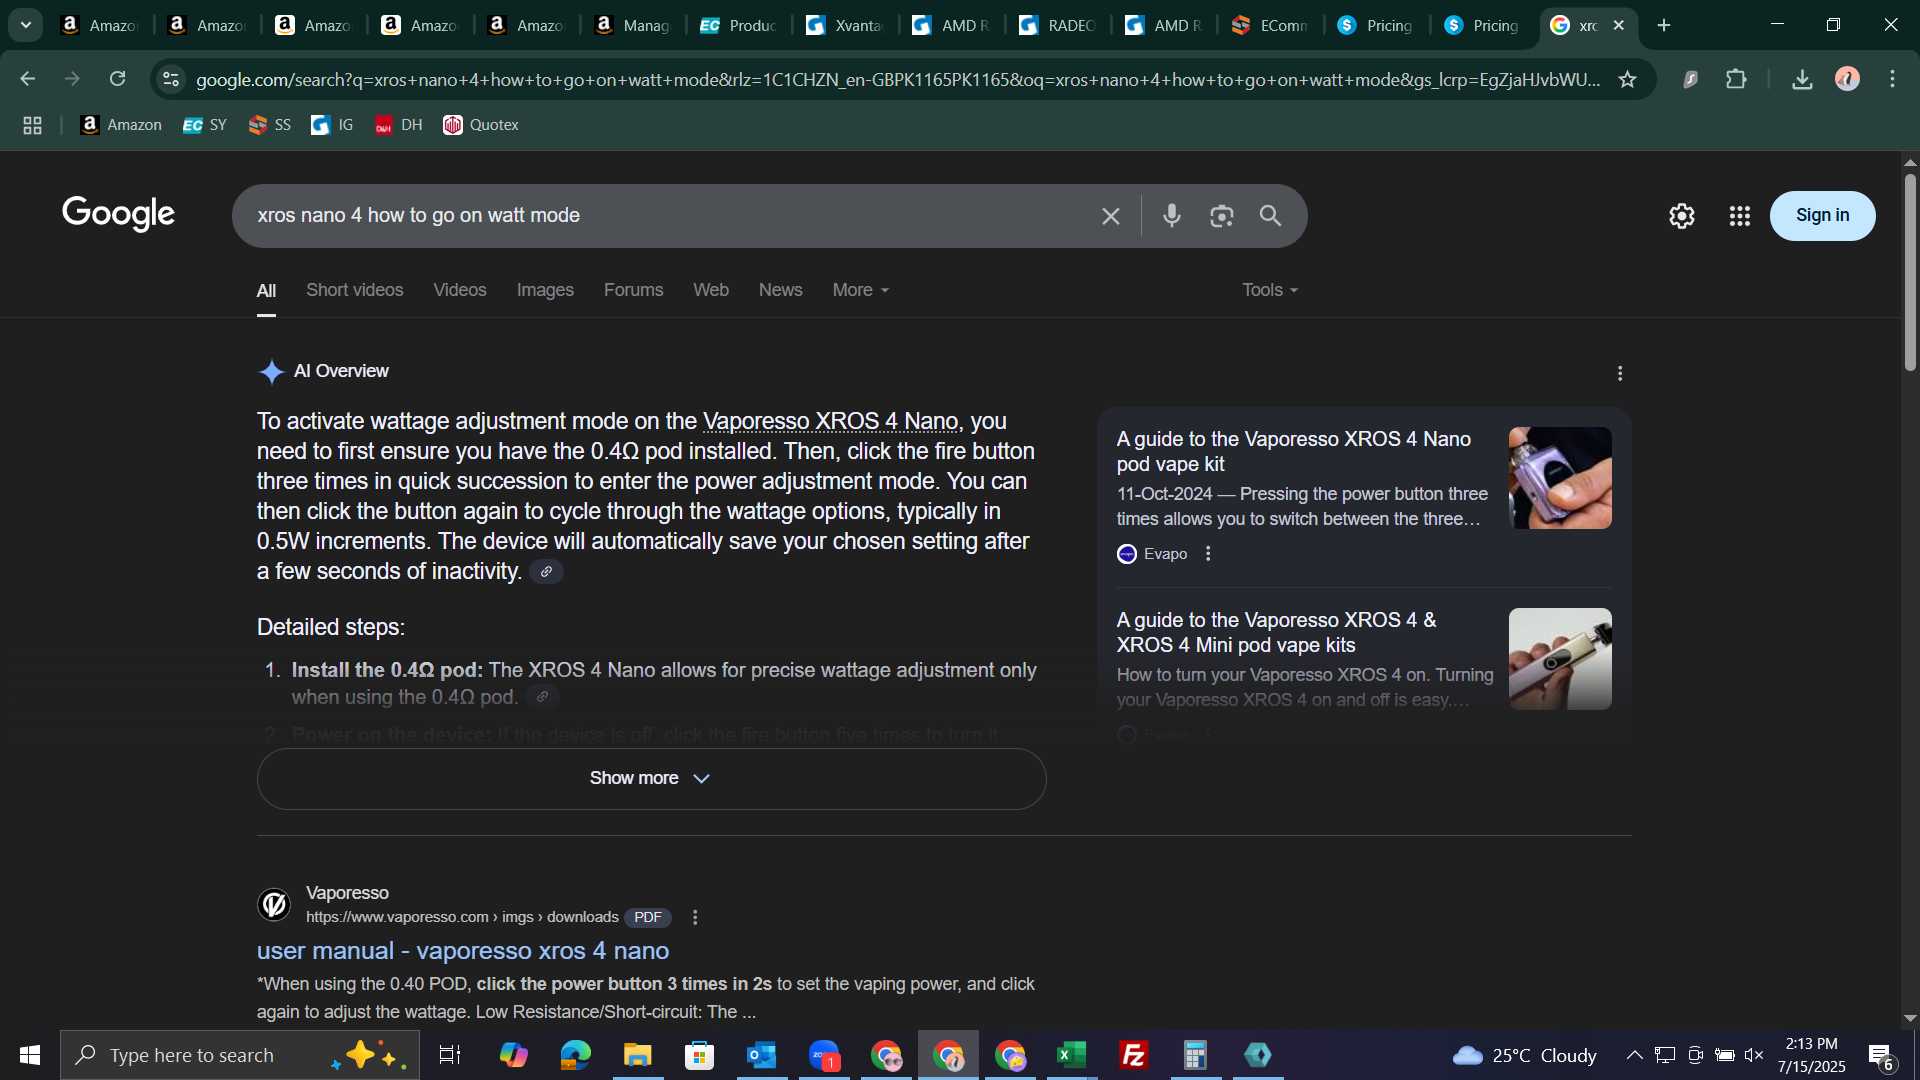Toggle muted volume icon in system tray
Image resolution: width=1920 pixels, height=1080 pixels.
[x=1754, y=1055]
